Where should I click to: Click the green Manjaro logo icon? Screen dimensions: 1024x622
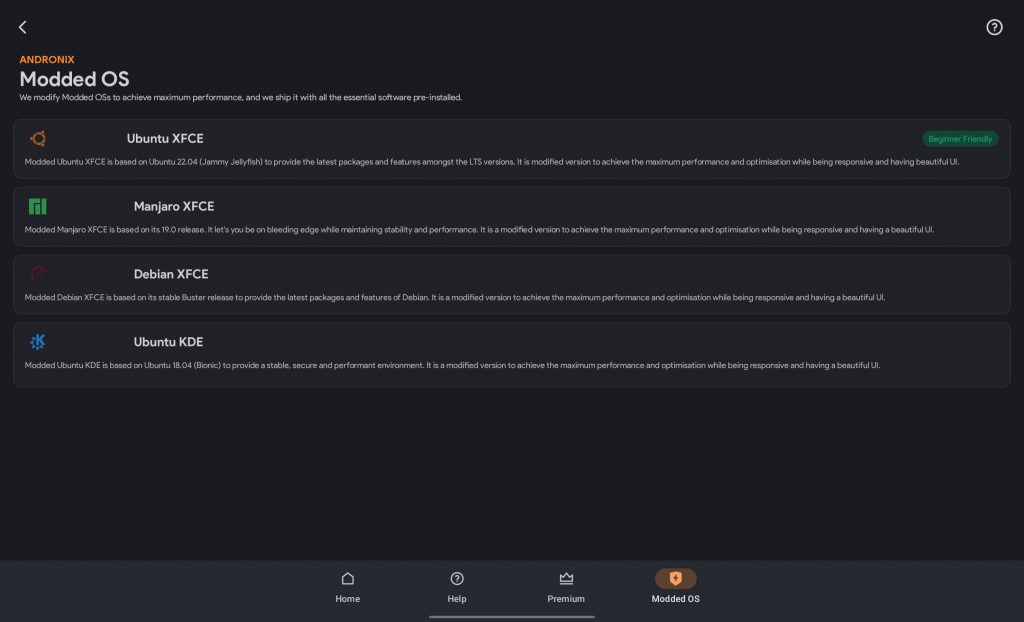coord(38,207)
